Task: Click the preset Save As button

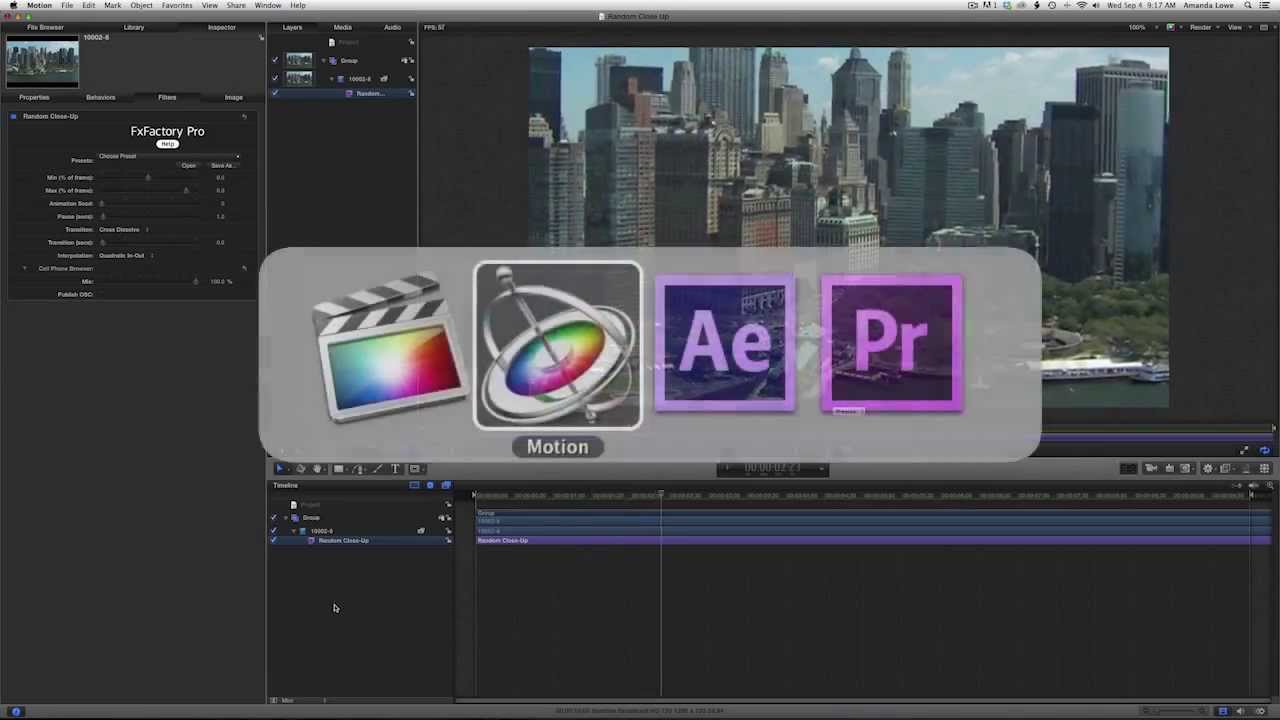Action: click(221, 166)
